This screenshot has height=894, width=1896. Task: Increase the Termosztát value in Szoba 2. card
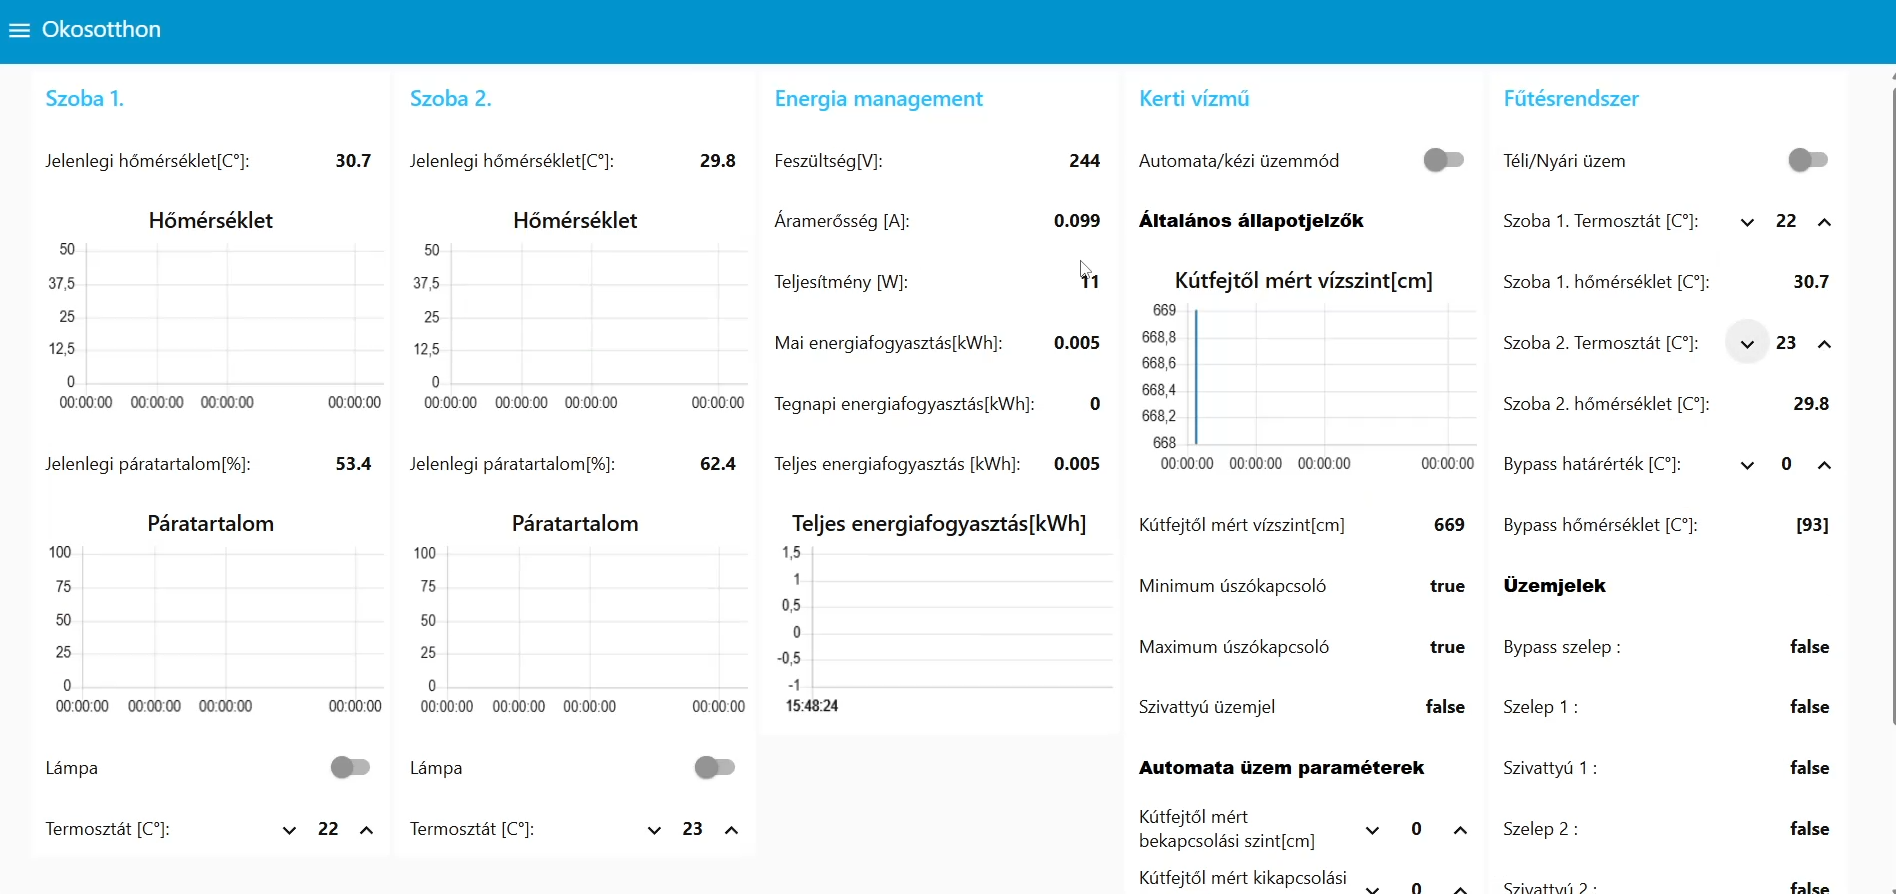[x=731, y=830]
